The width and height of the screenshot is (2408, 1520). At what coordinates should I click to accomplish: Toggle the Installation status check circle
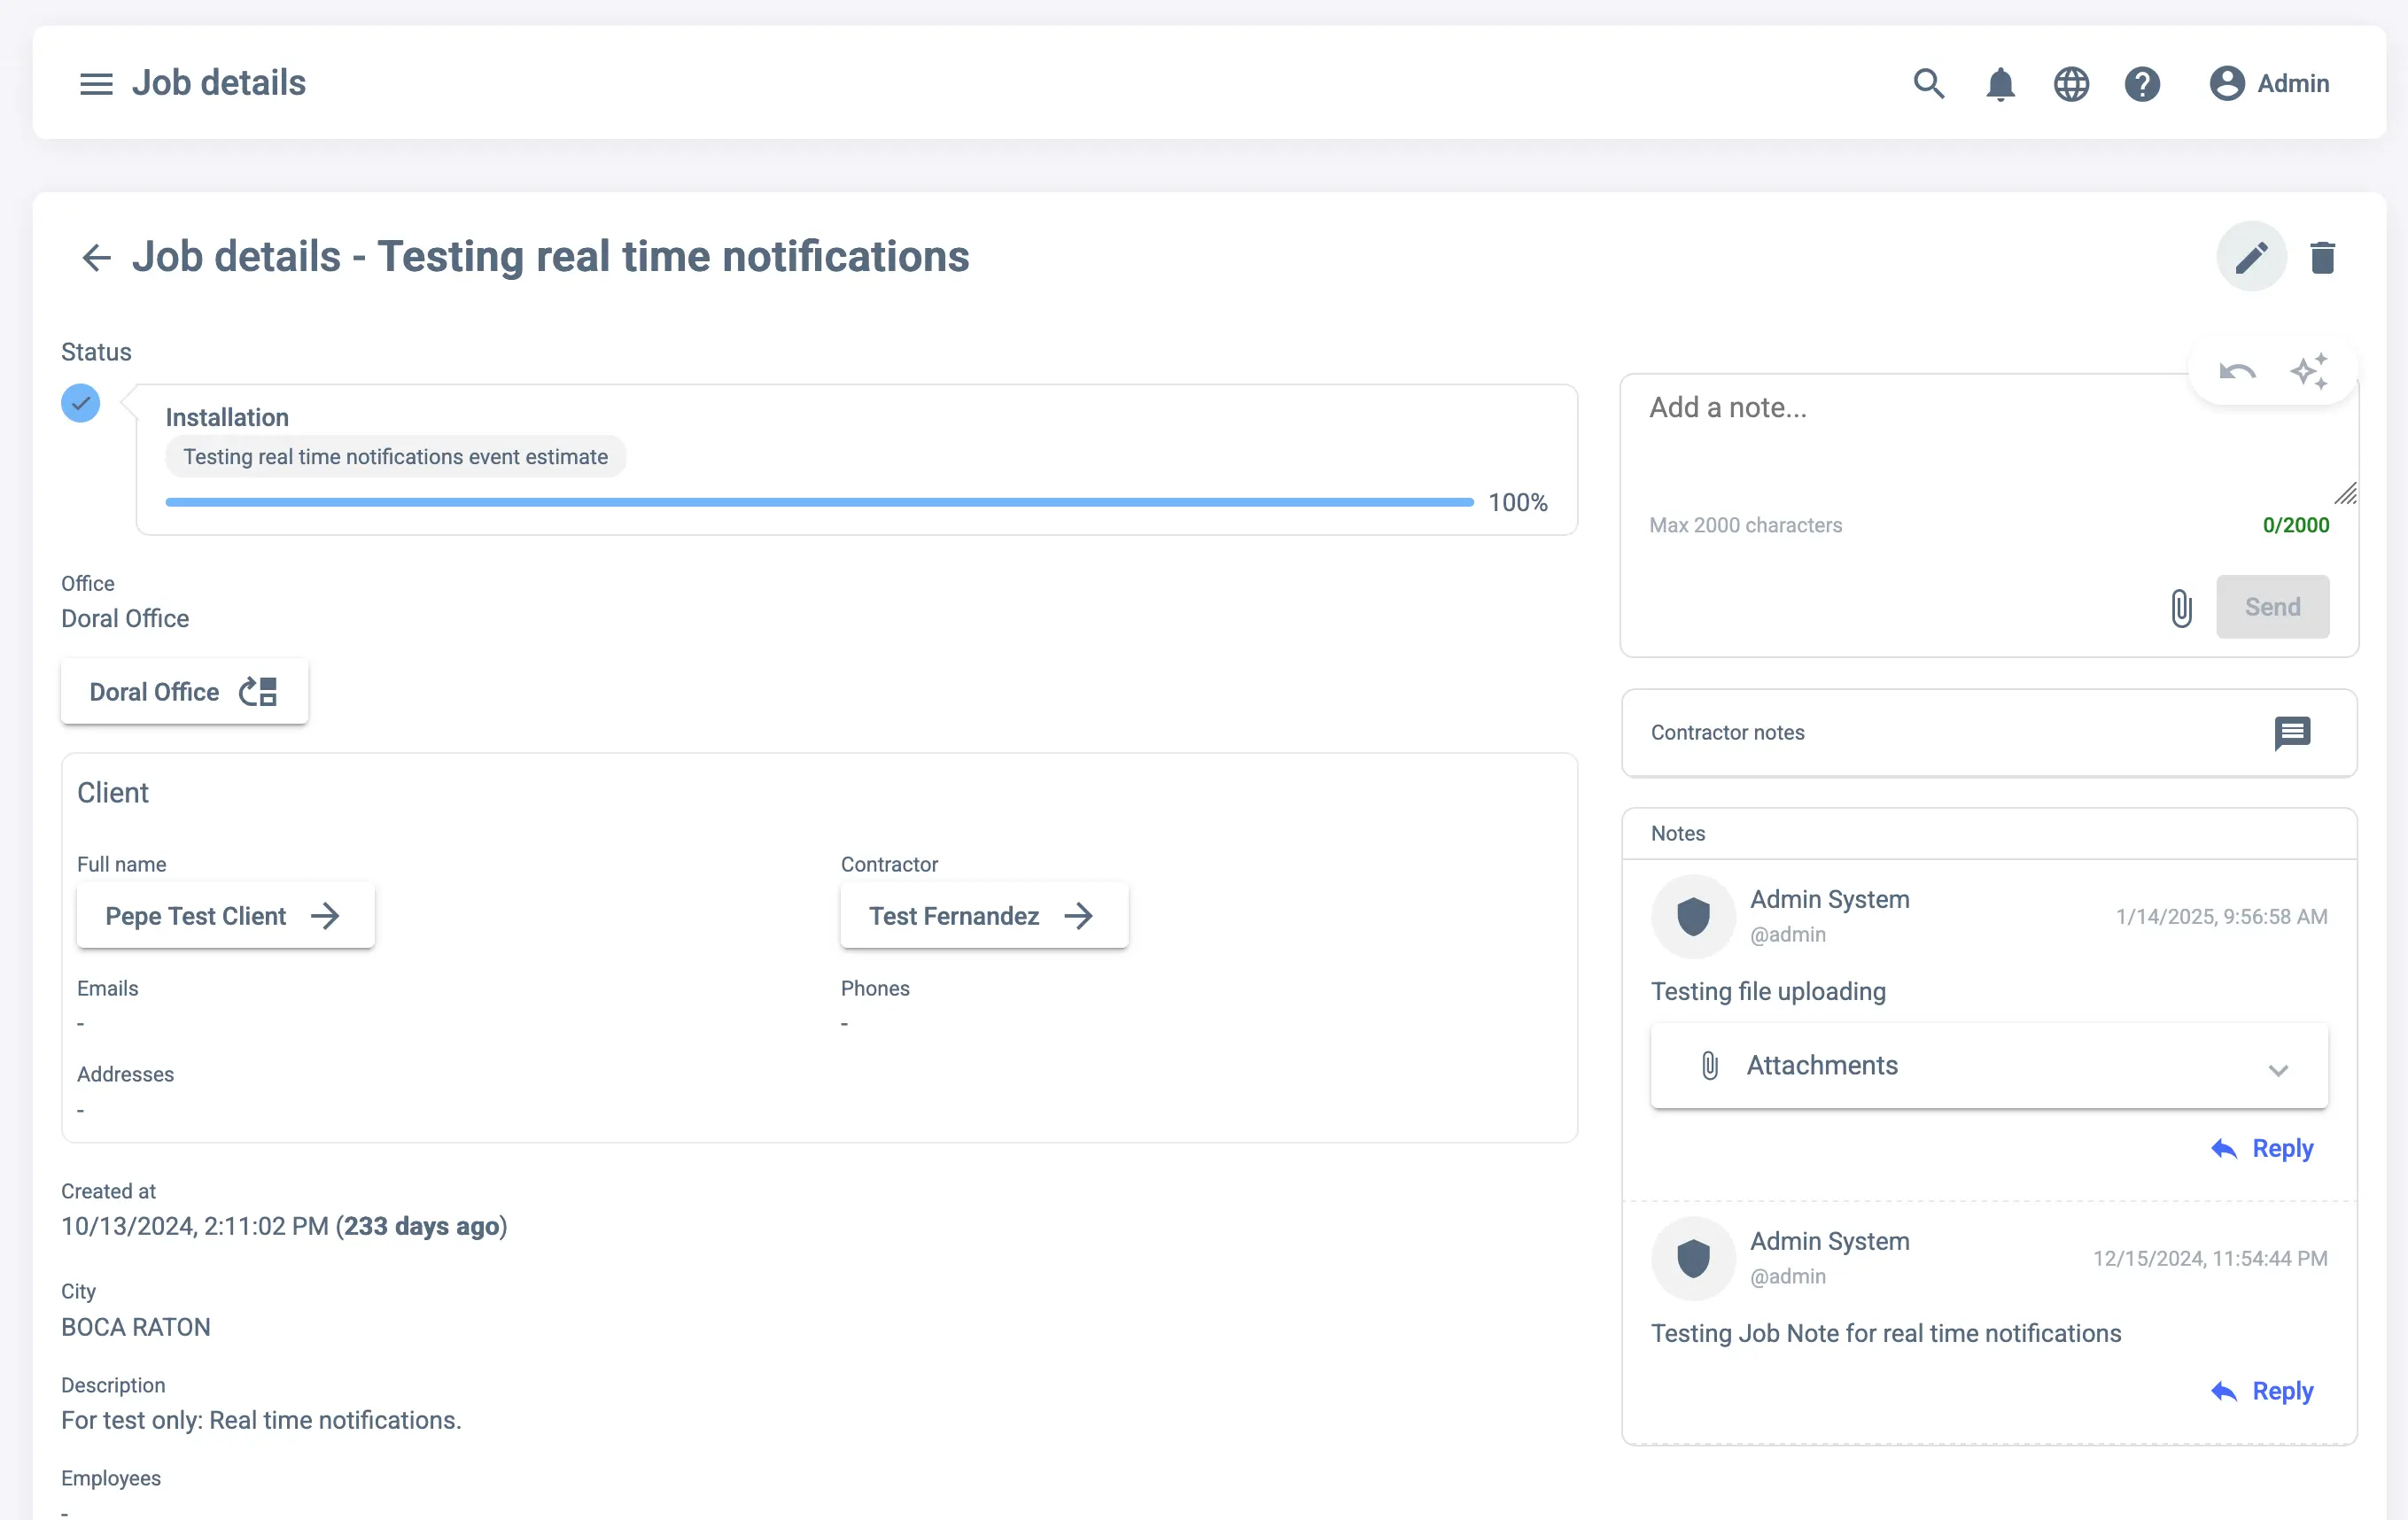(x=80, y=403)
